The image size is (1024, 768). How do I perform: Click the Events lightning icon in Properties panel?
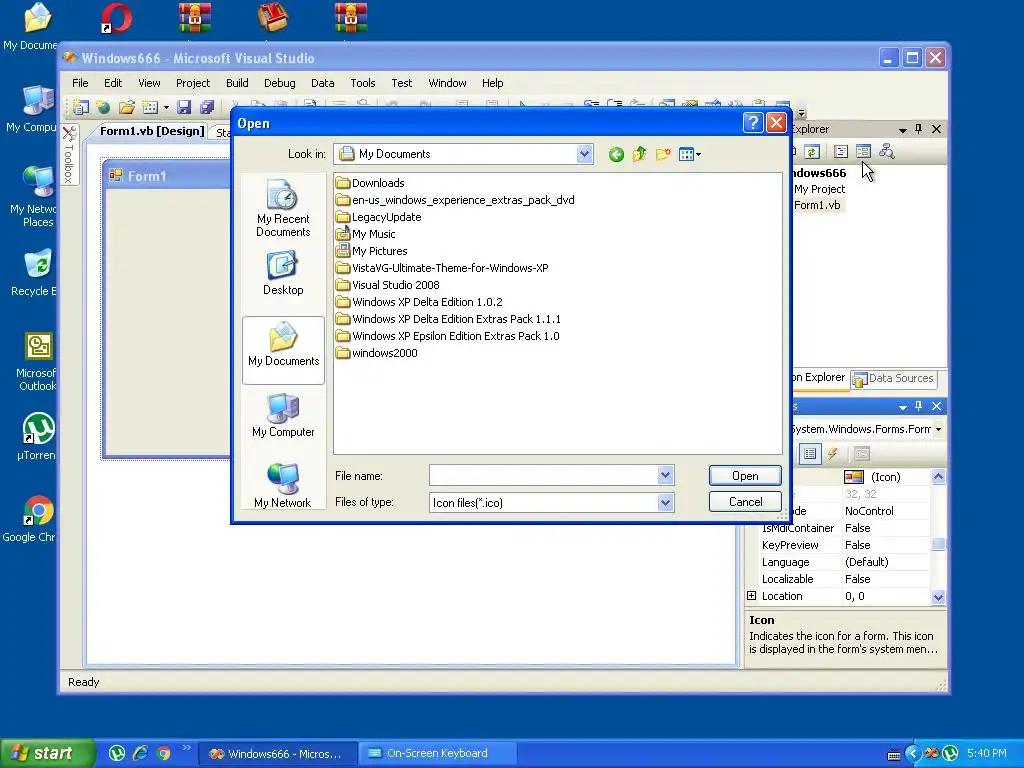[x=833, y=453]
